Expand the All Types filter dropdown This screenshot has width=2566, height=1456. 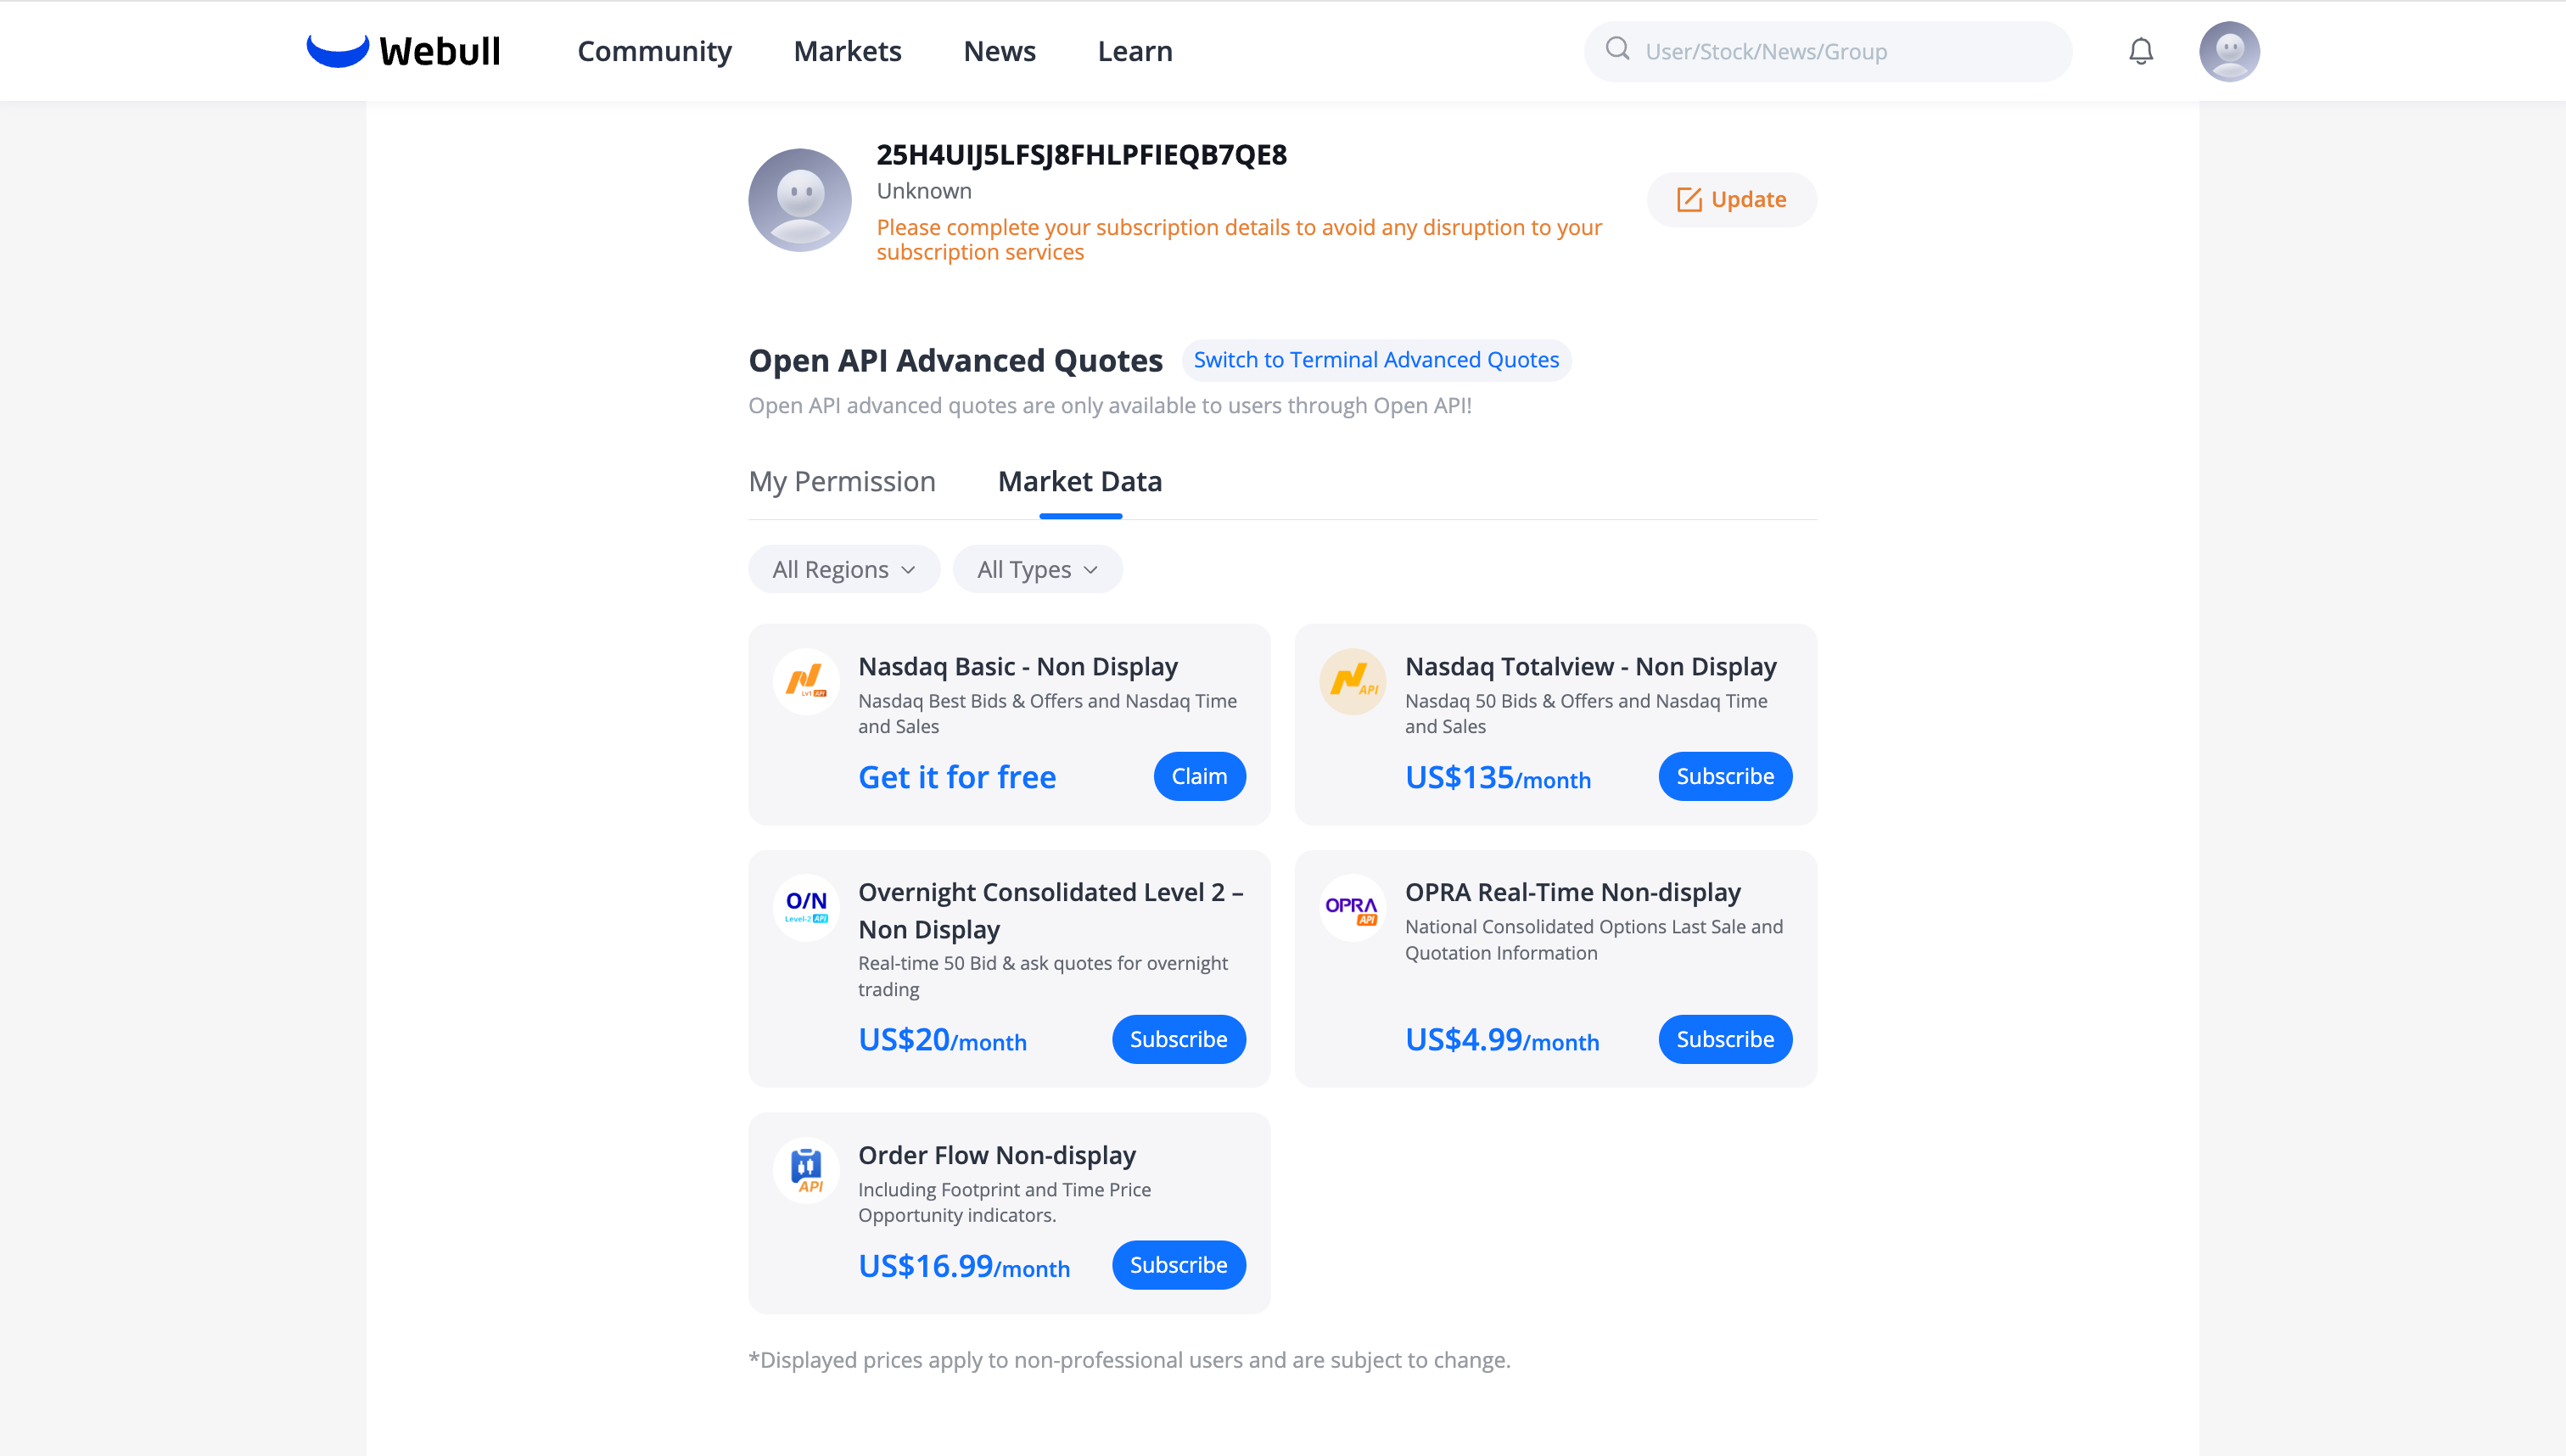pos(1037,569)
